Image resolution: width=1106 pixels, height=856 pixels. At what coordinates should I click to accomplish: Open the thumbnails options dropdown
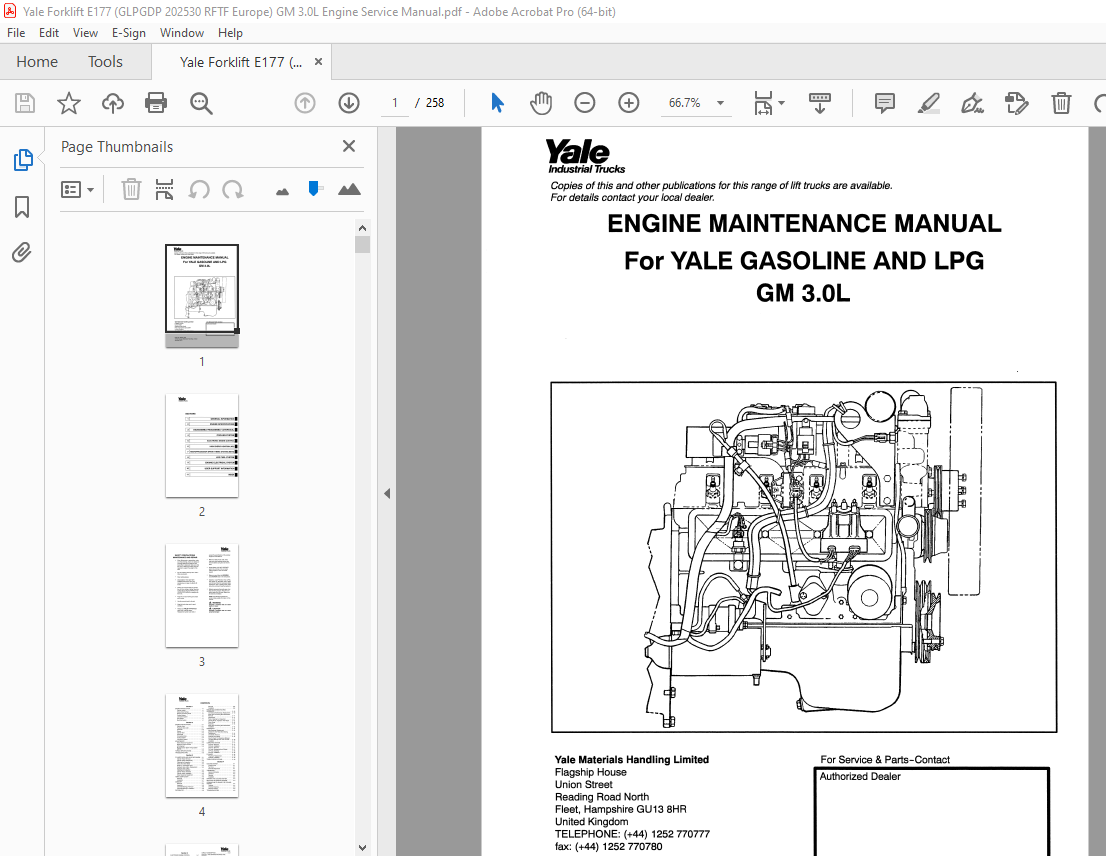[x=77, y=190]
